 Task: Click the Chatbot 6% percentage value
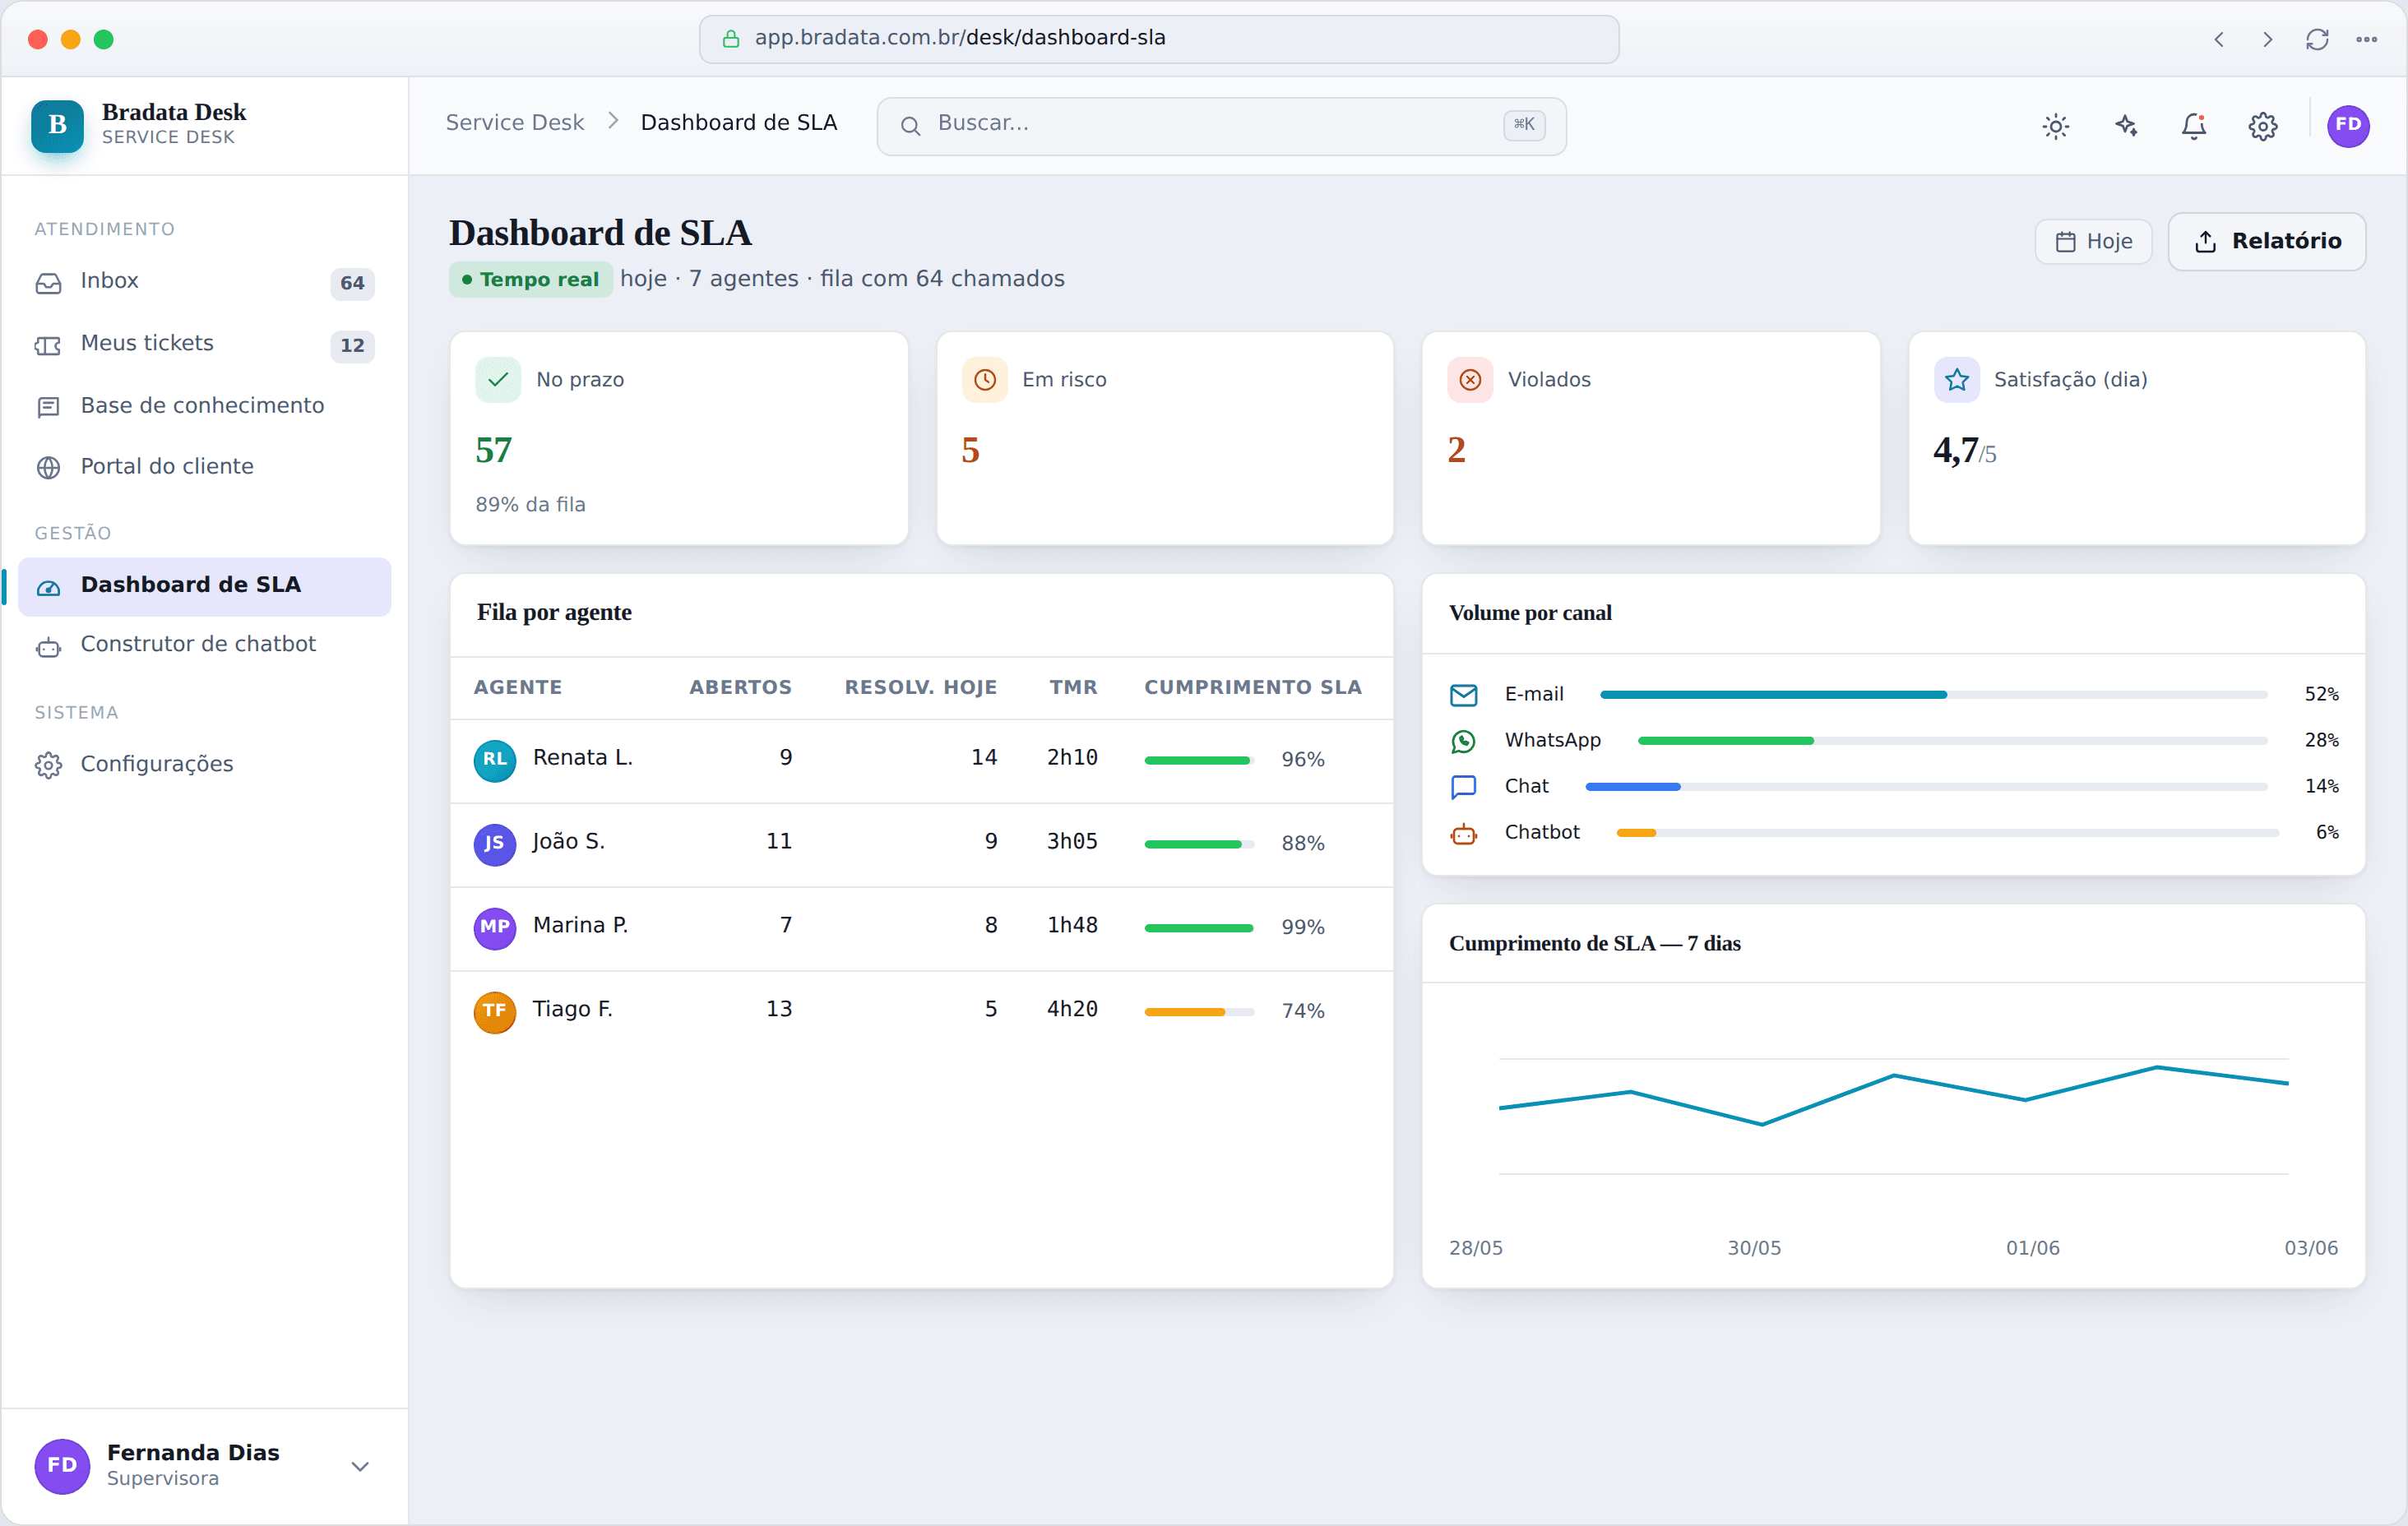pyautogui.click(x=2327, y=832)
